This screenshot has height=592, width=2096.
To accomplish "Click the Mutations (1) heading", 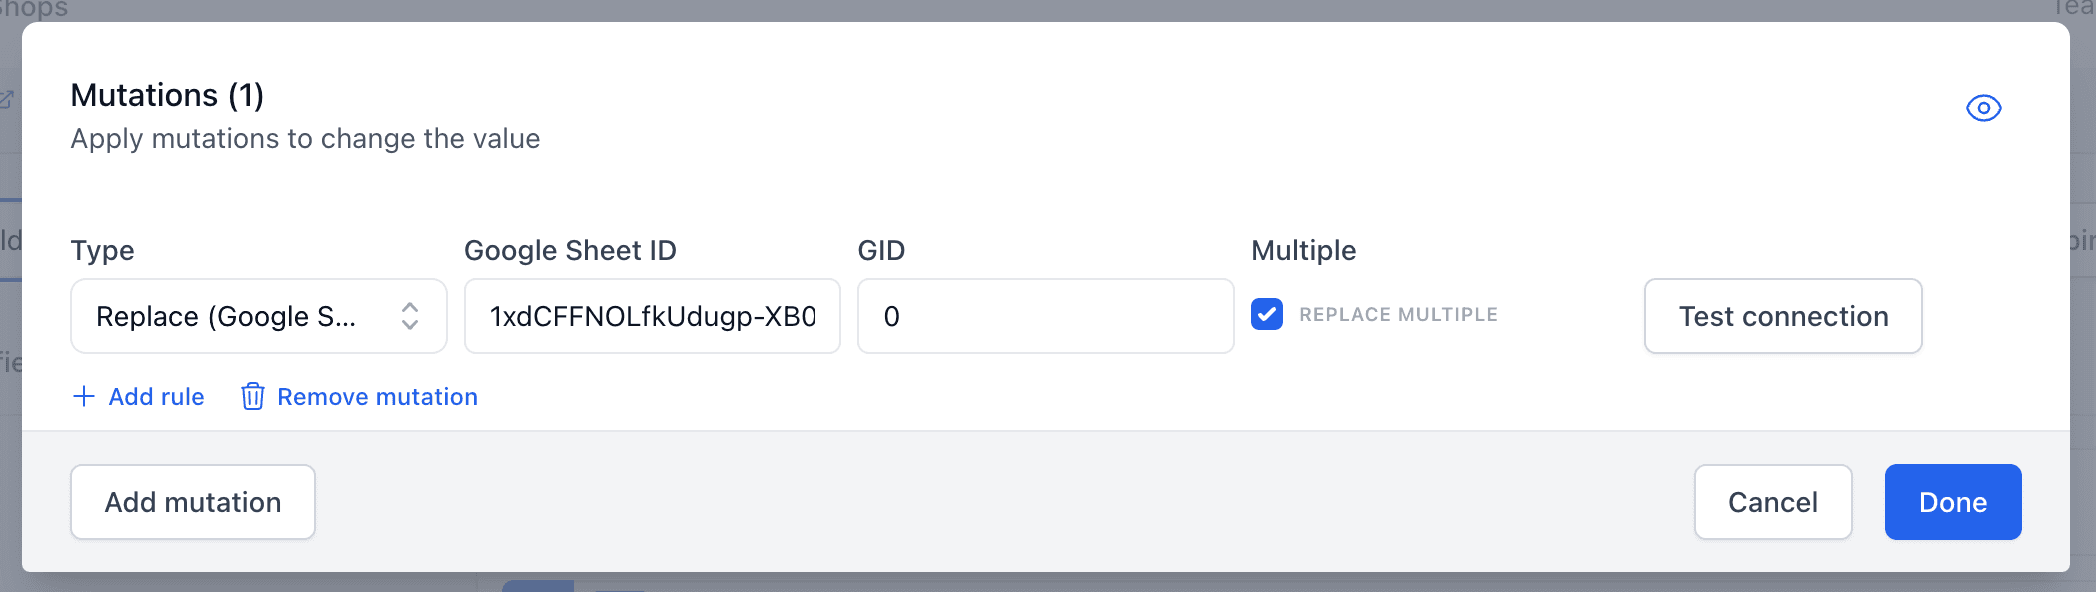I will click(166, 95).
